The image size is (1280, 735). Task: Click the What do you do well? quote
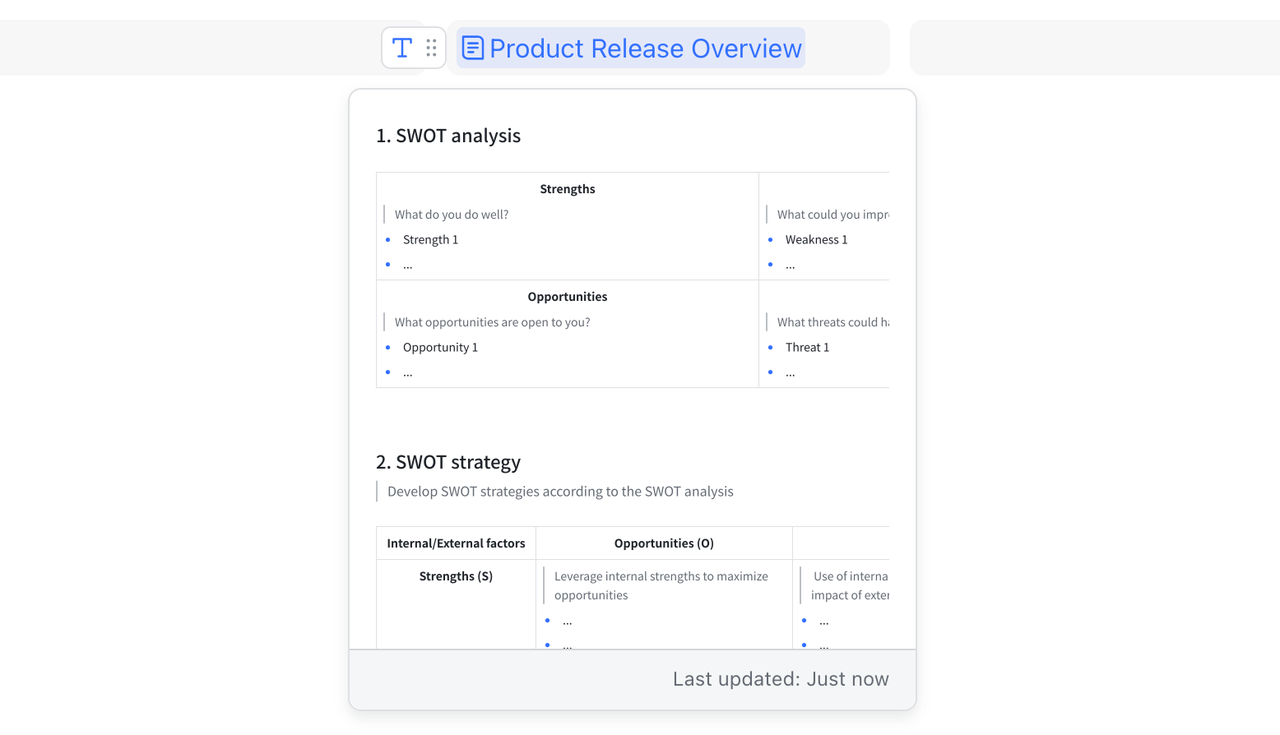[450, 214]
